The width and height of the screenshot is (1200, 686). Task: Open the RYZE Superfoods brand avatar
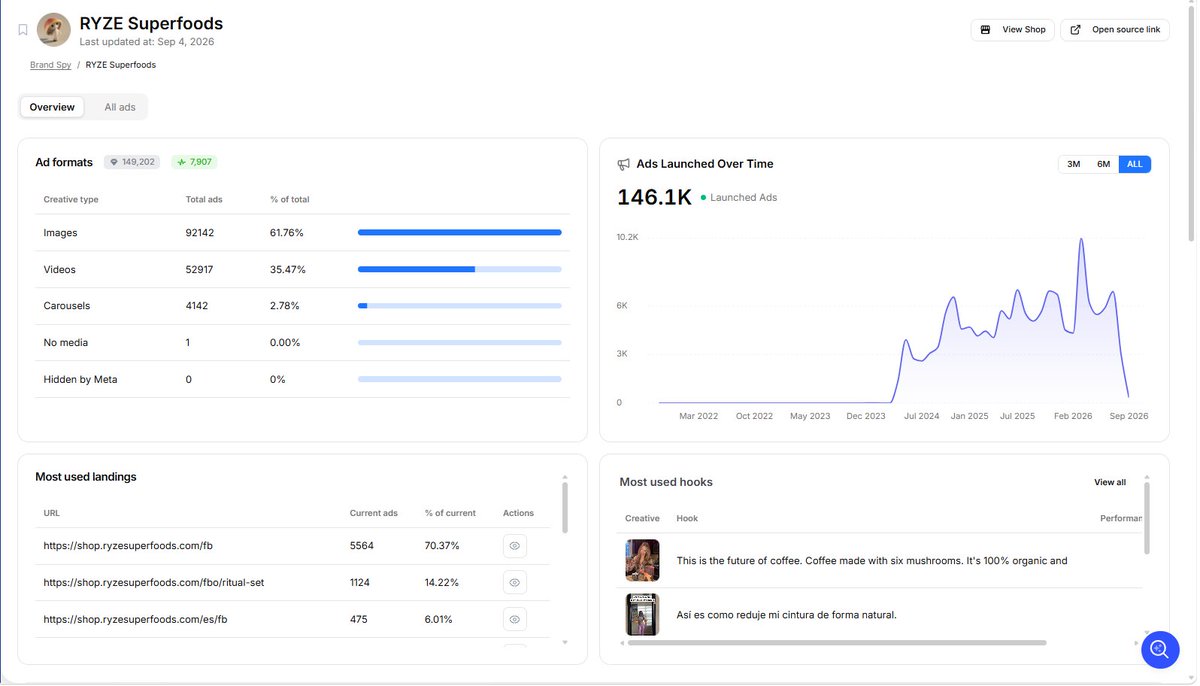[x=54, y=30]
